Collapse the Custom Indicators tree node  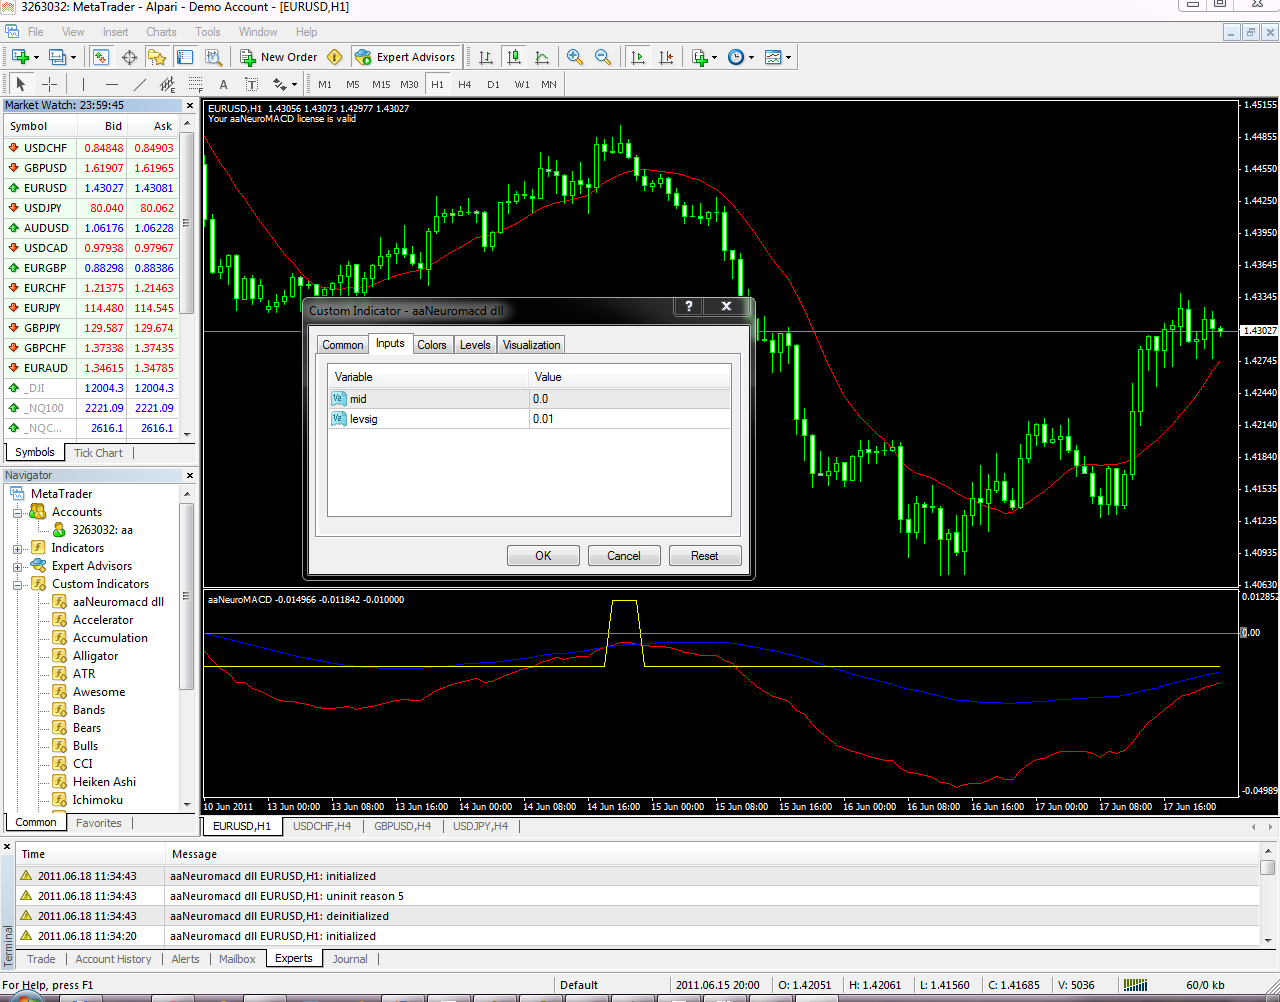click(x=17, y=584)
